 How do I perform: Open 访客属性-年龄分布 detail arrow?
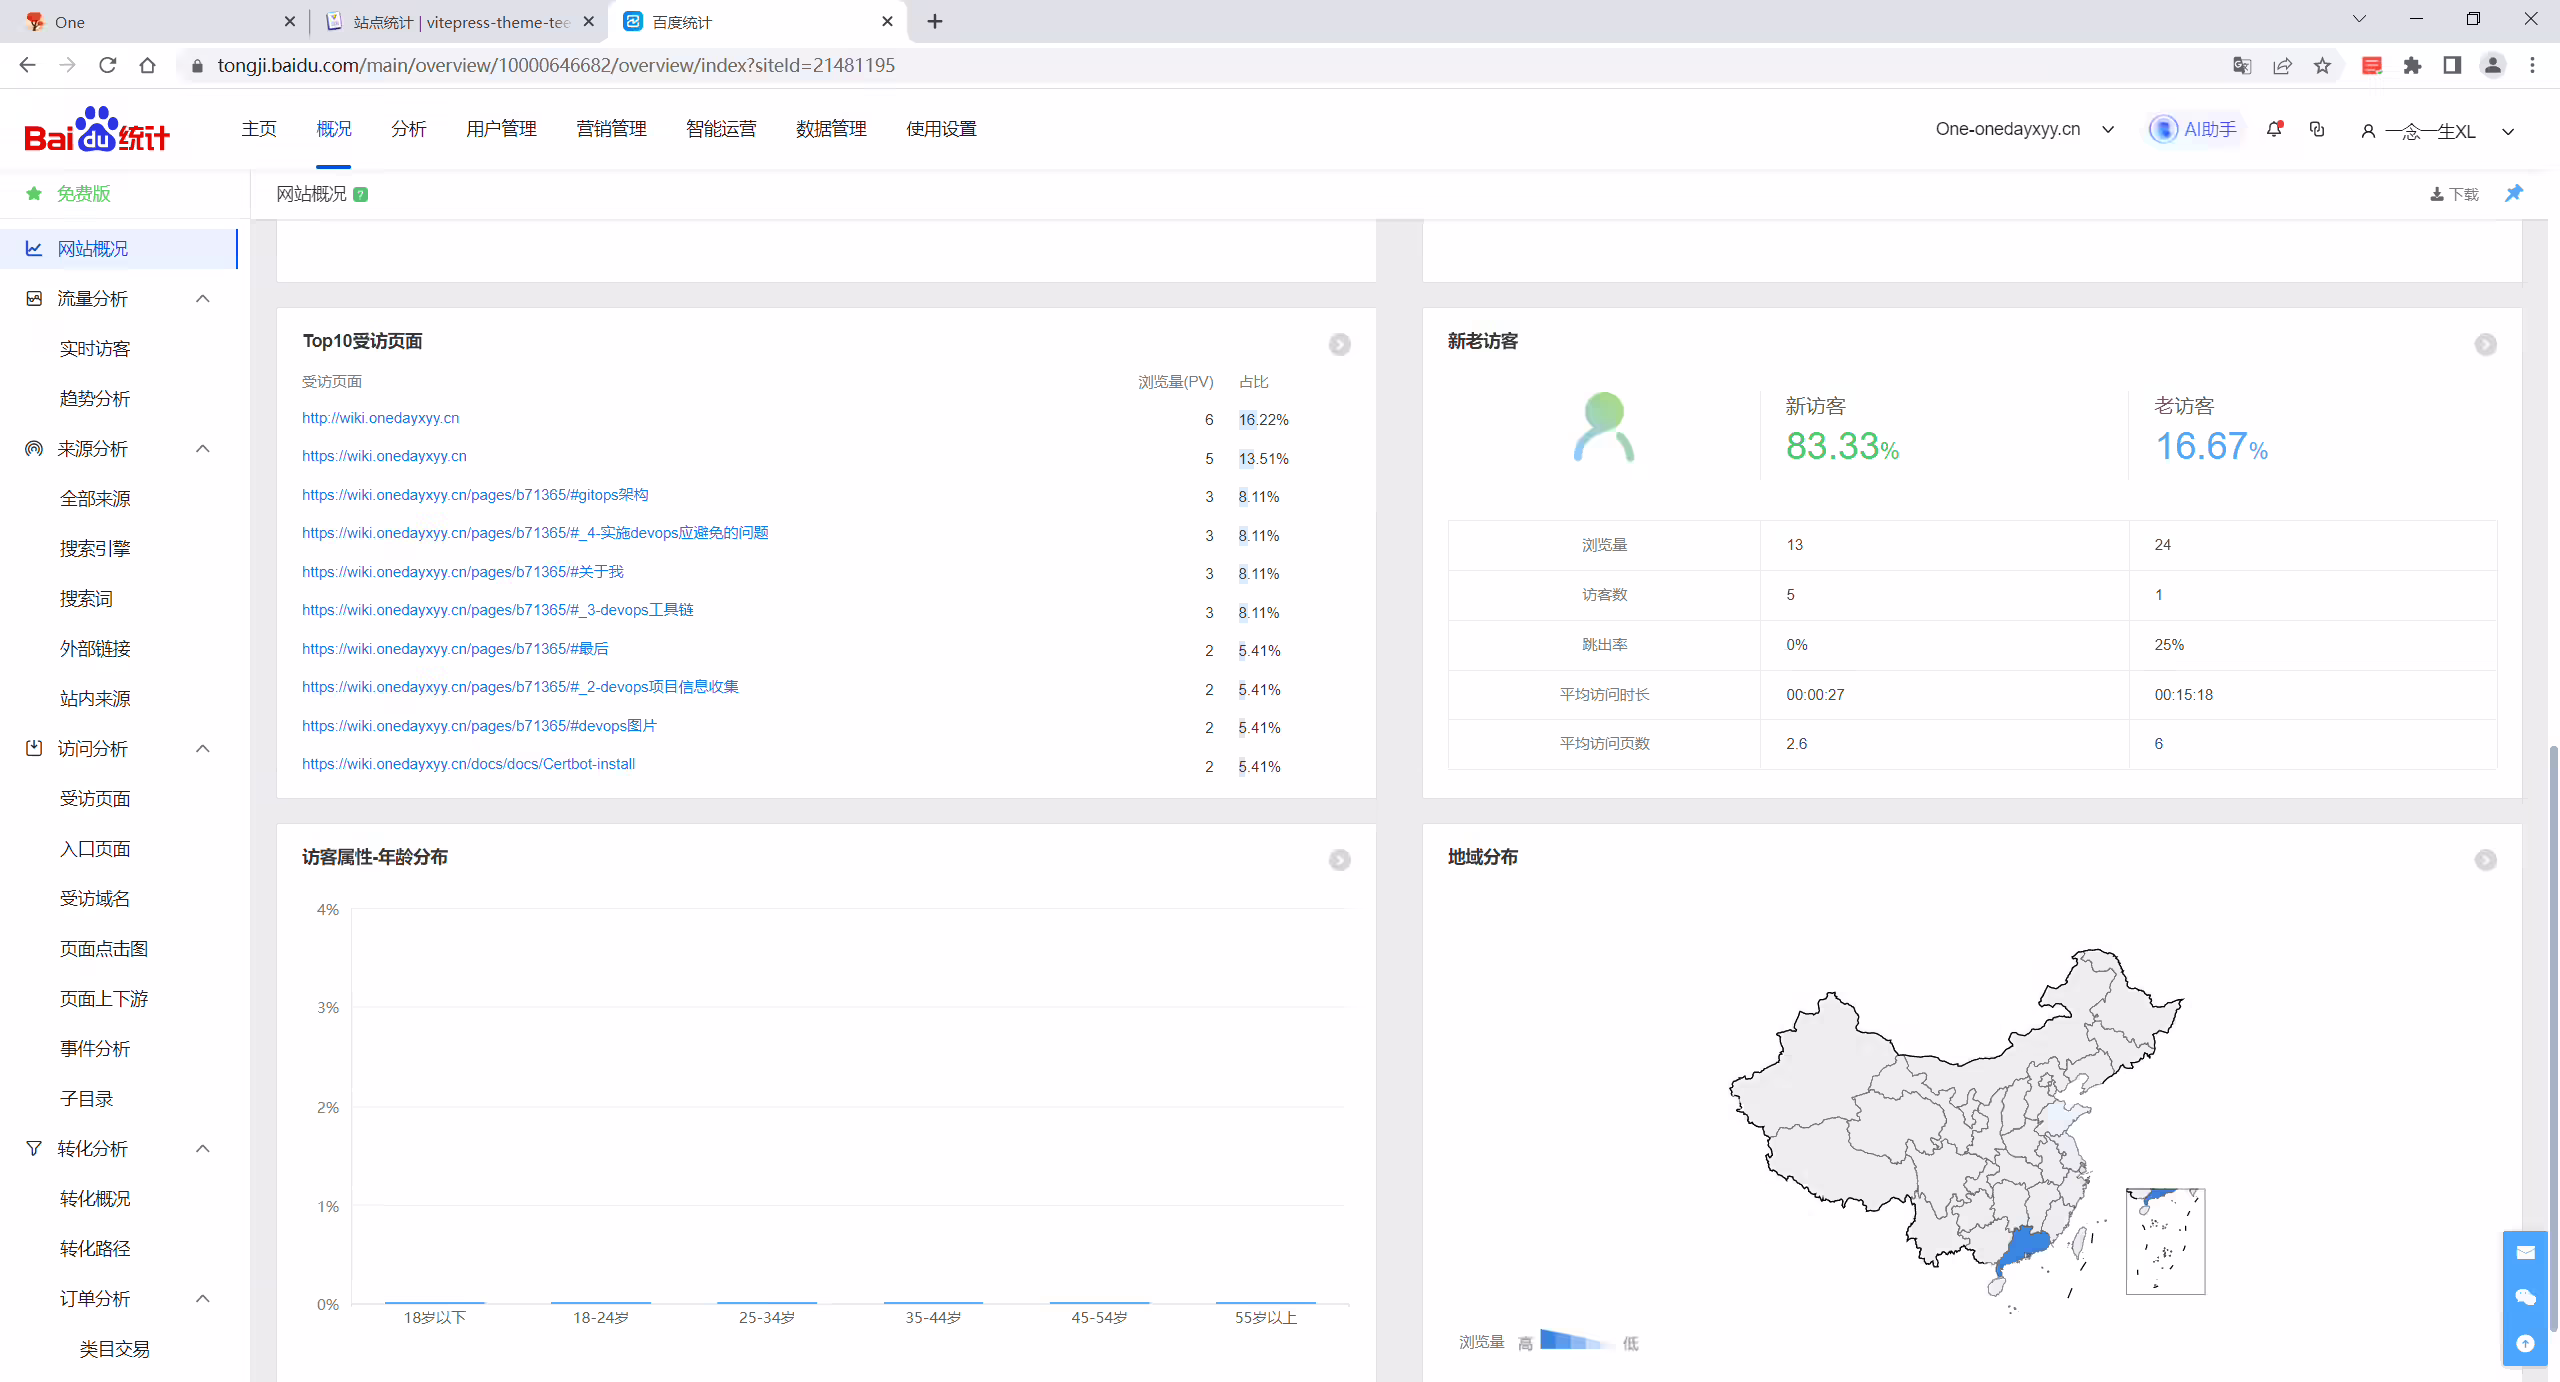(x=1339, y=860)
